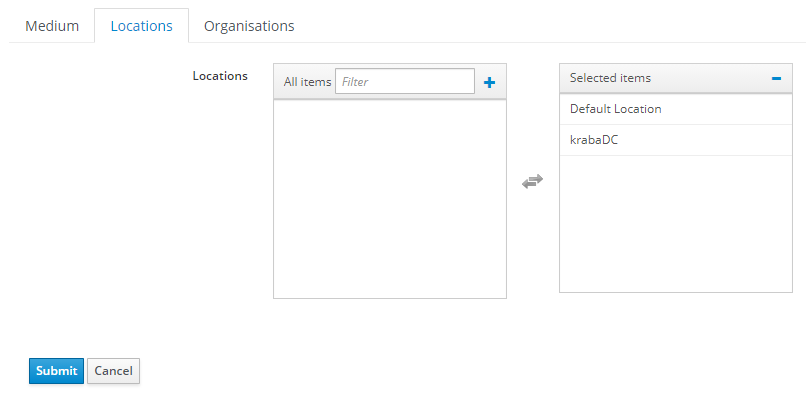This screenshot has height=405, width=806.
Task: Deselect Default Location from selected items
Action: pyautogui.click(x=675, y=109)
